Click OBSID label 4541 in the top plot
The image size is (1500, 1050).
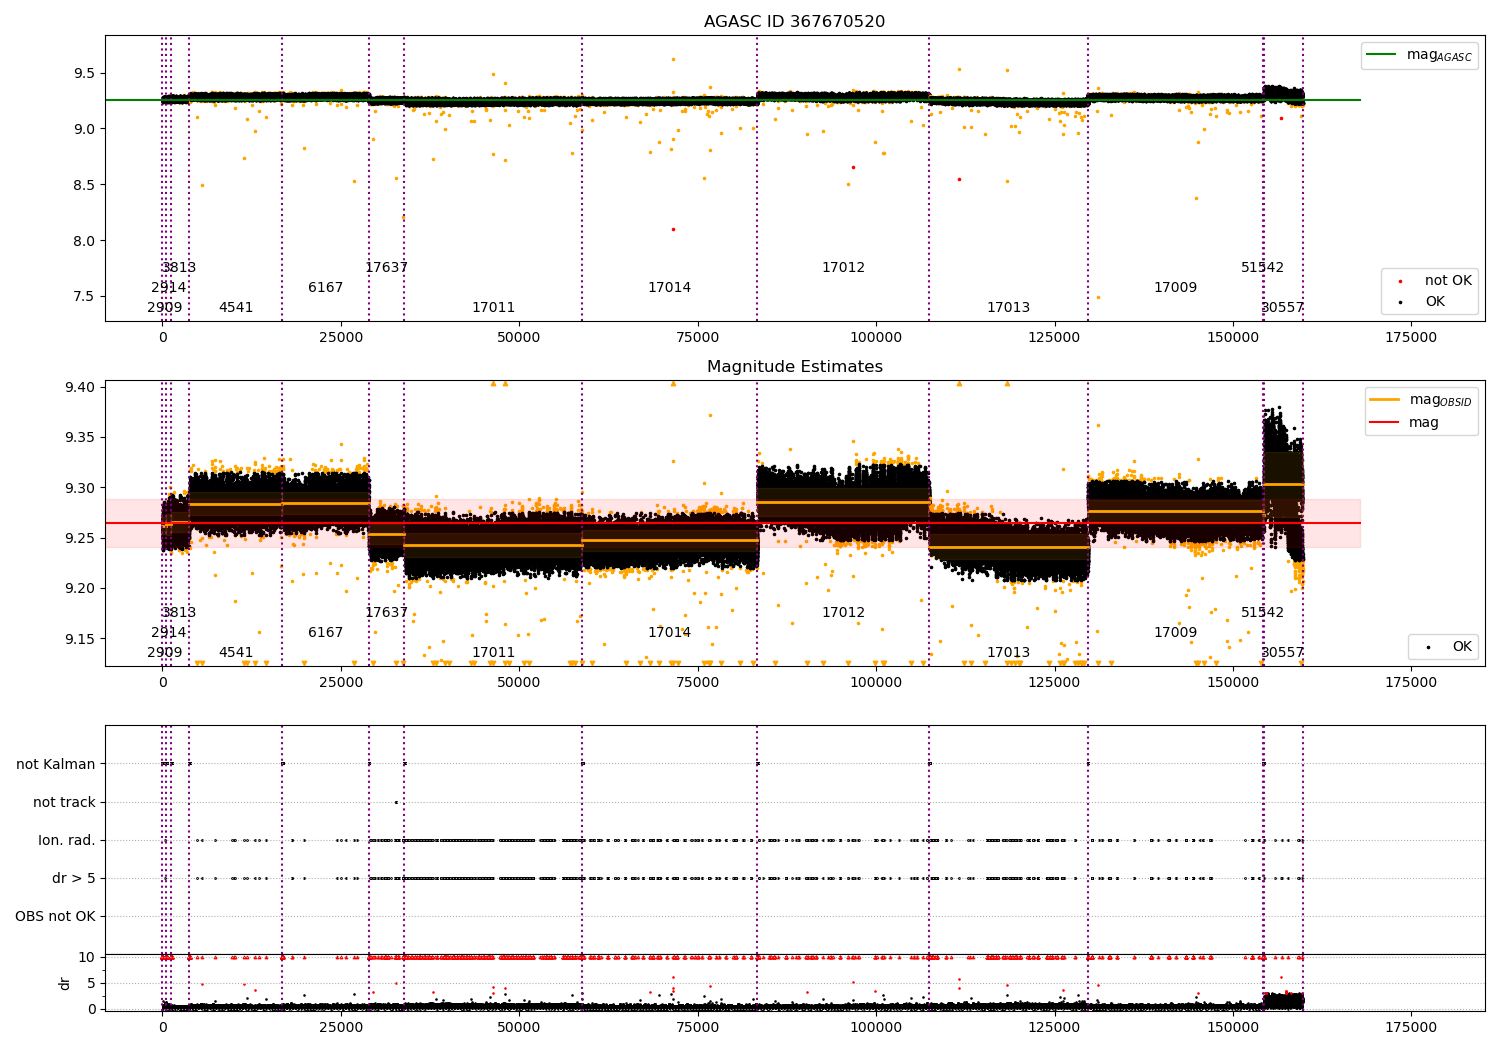pyautogui.click(x=236, y=308)
